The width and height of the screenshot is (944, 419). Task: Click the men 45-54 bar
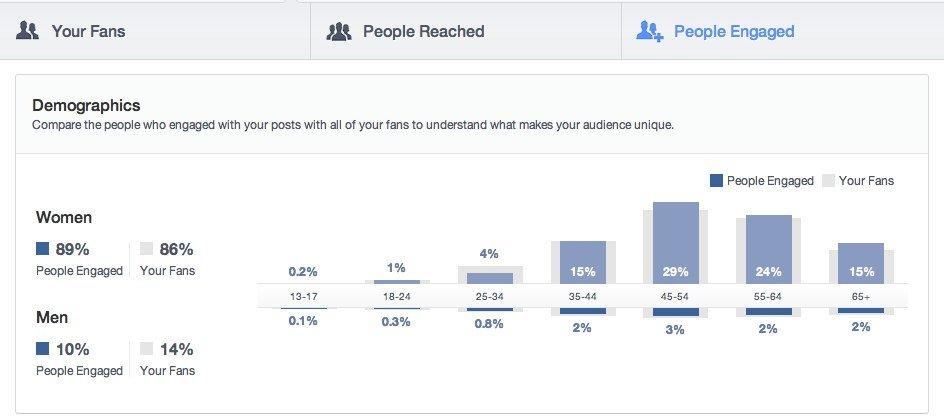point(675,313)
